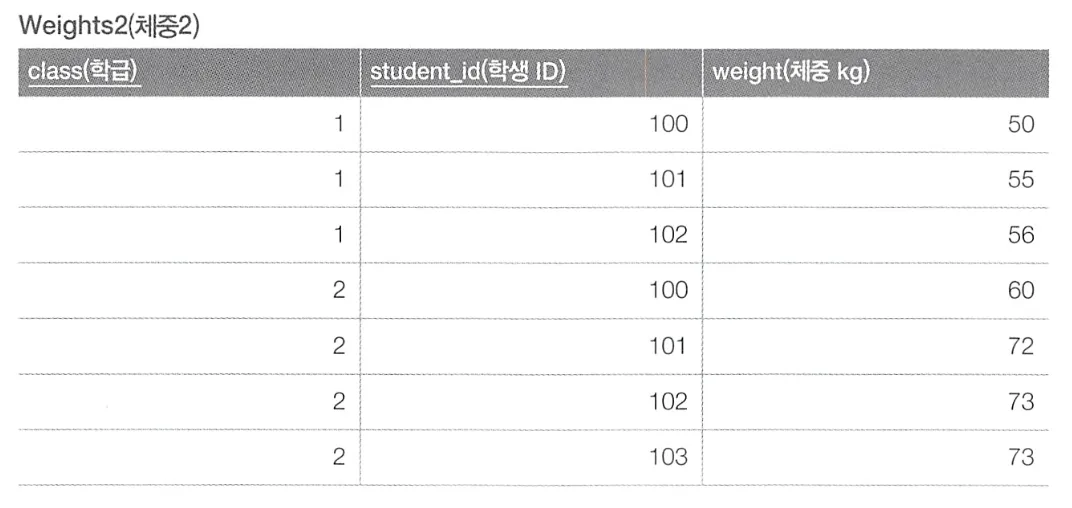This screenshot has width=1072, height=508.
Task: Select weight cell with value 55
Action: coord(876,180)
